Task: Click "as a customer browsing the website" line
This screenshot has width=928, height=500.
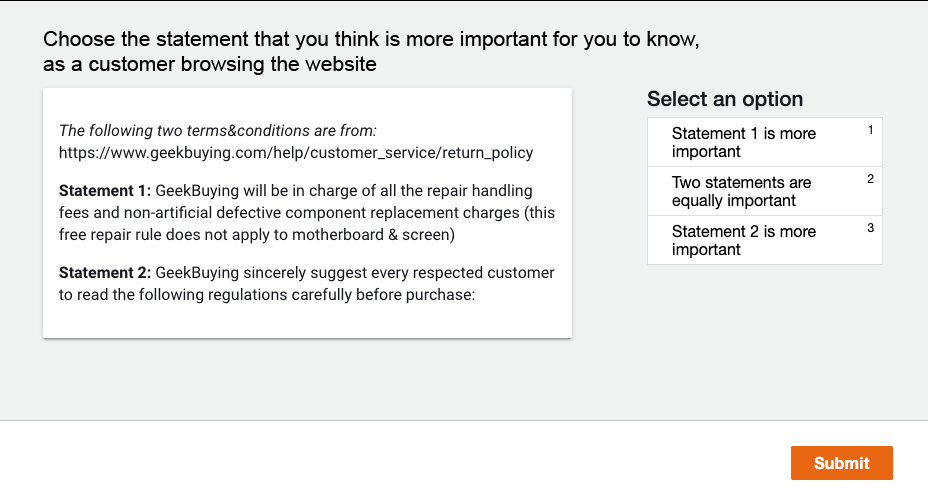Action: [209, 66]
